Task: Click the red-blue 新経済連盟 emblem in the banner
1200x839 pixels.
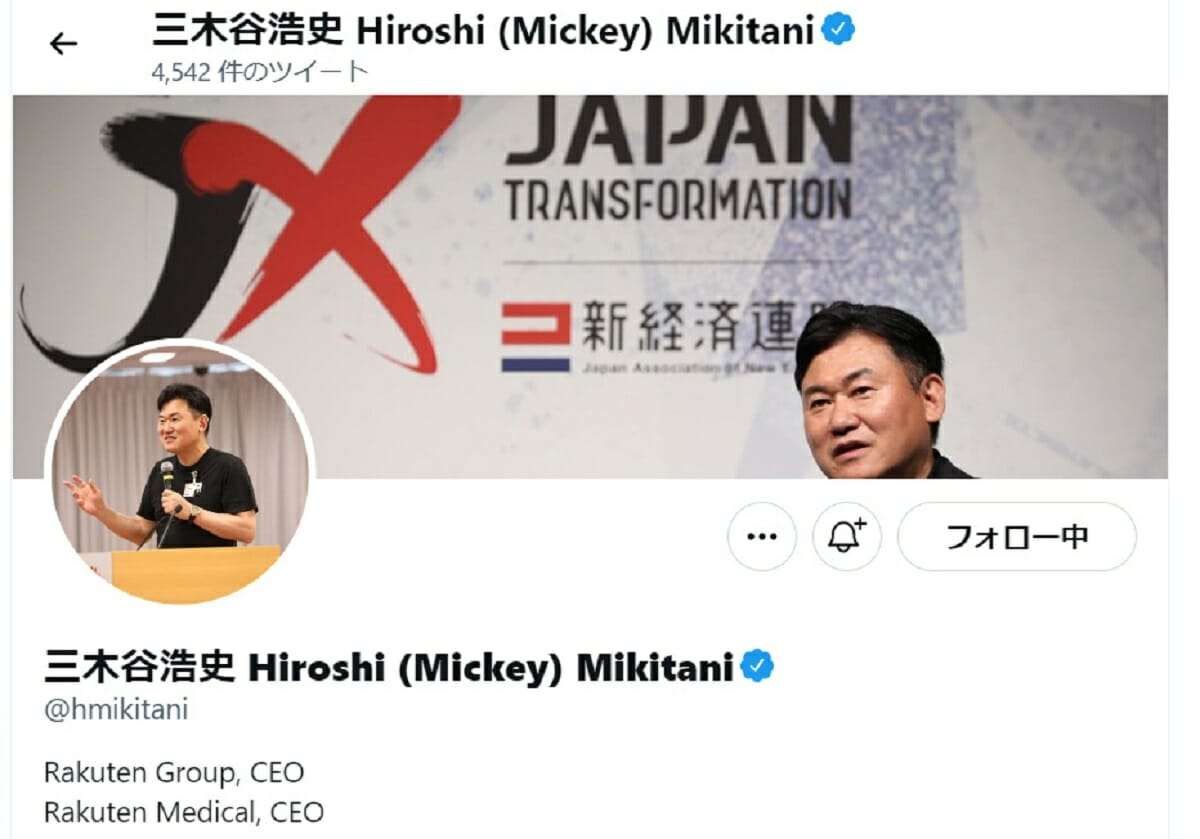Action: click(535, 337)
